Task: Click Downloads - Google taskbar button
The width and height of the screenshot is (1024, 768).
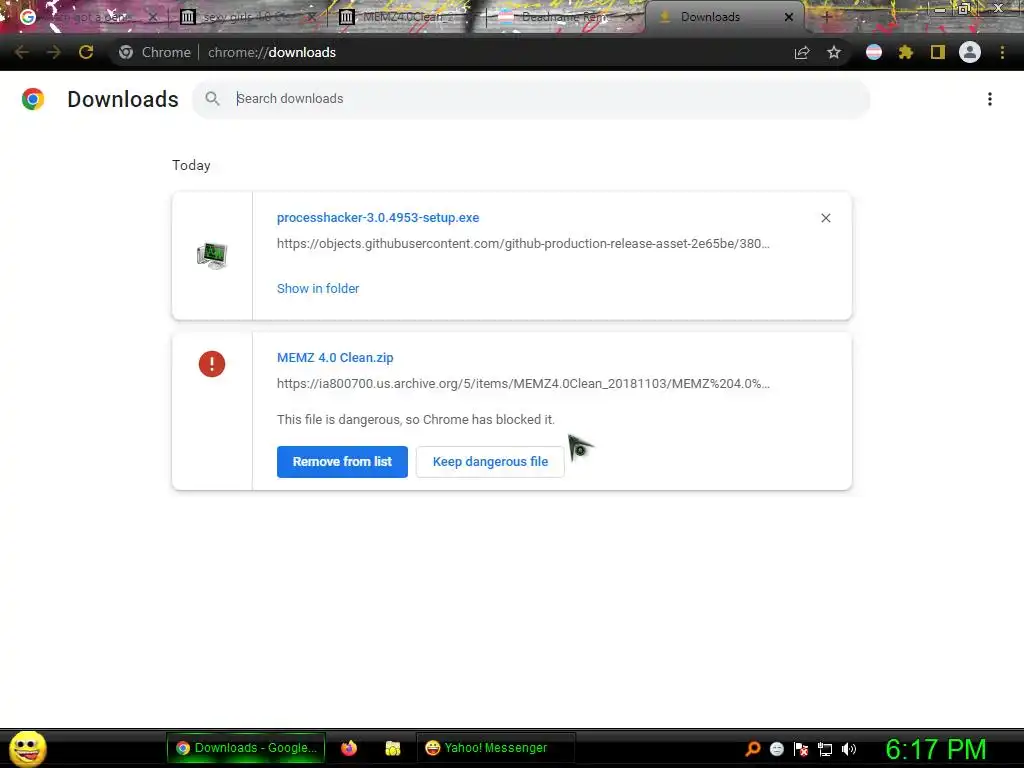Action: pyautogui.click(x=246, y=748)
